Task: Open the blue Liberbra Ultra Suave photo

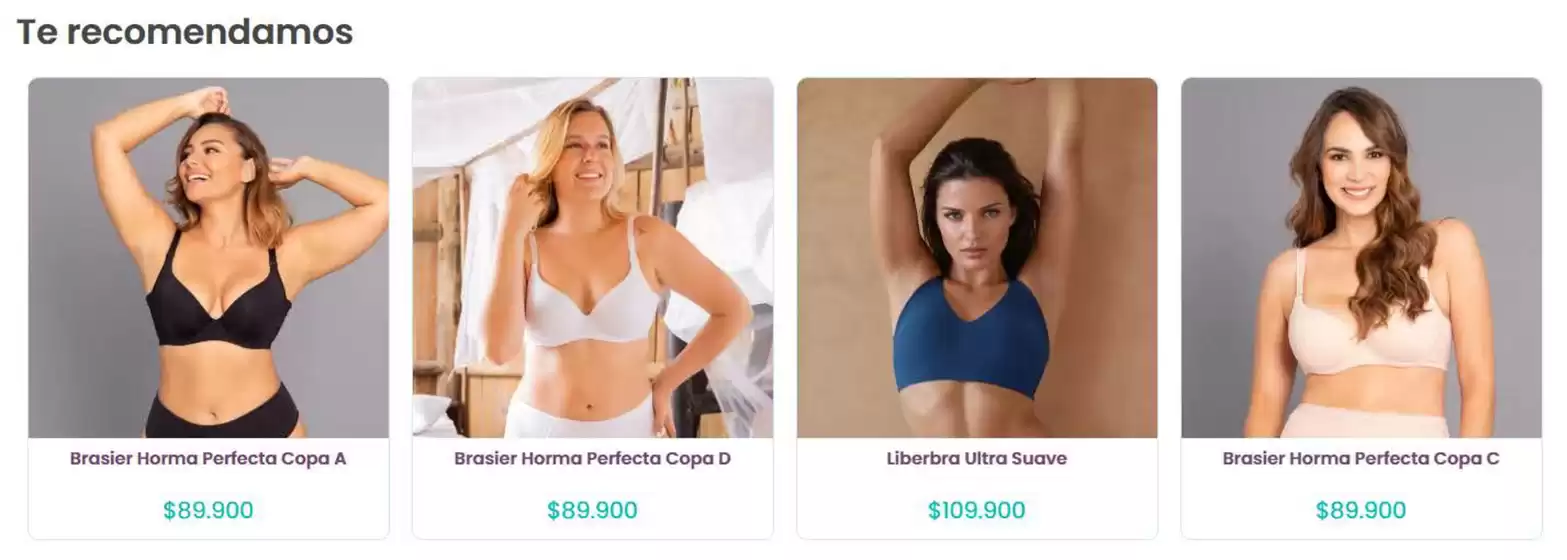Action: 977,258
